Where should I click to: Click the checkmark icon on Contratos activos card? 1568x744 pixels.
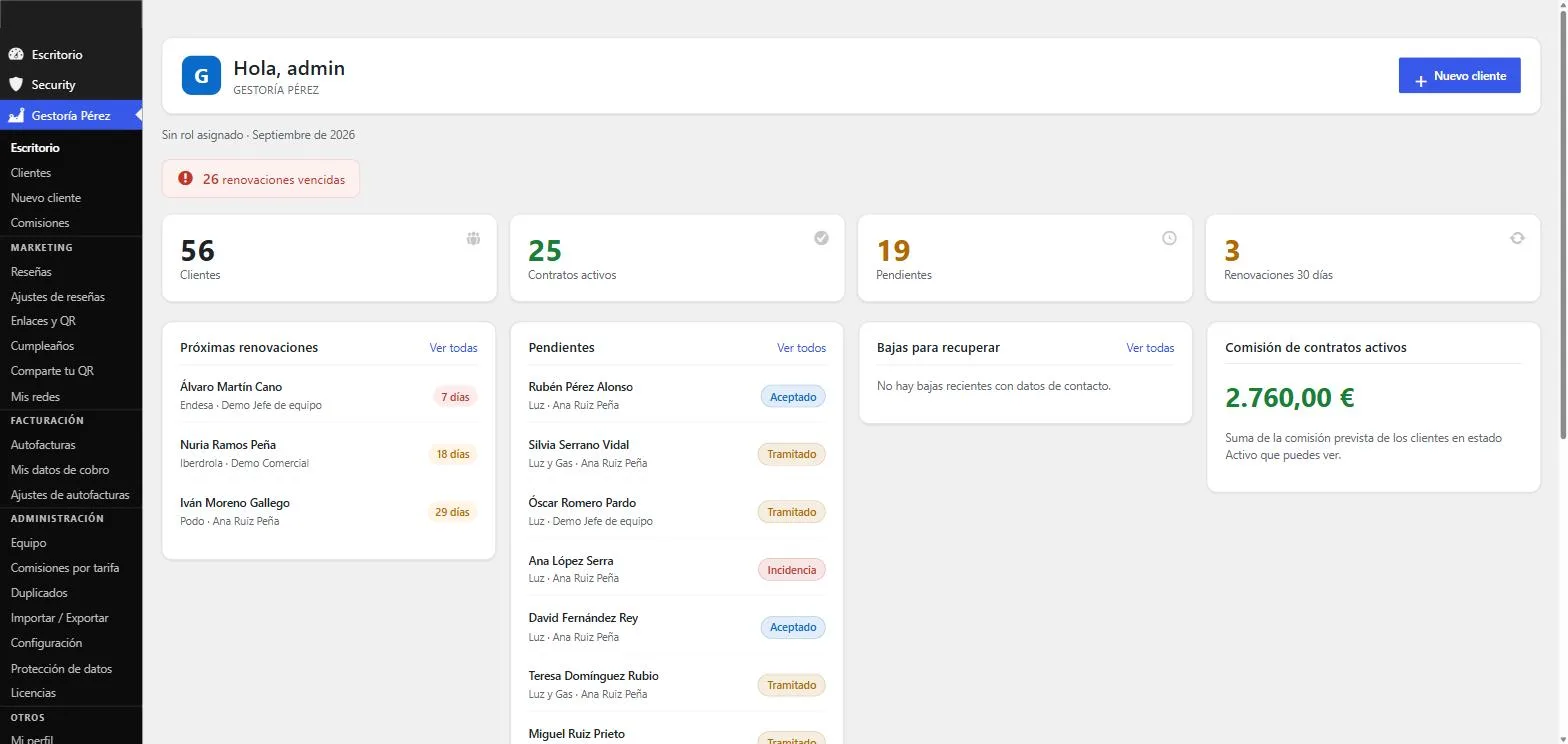(821, 238)
